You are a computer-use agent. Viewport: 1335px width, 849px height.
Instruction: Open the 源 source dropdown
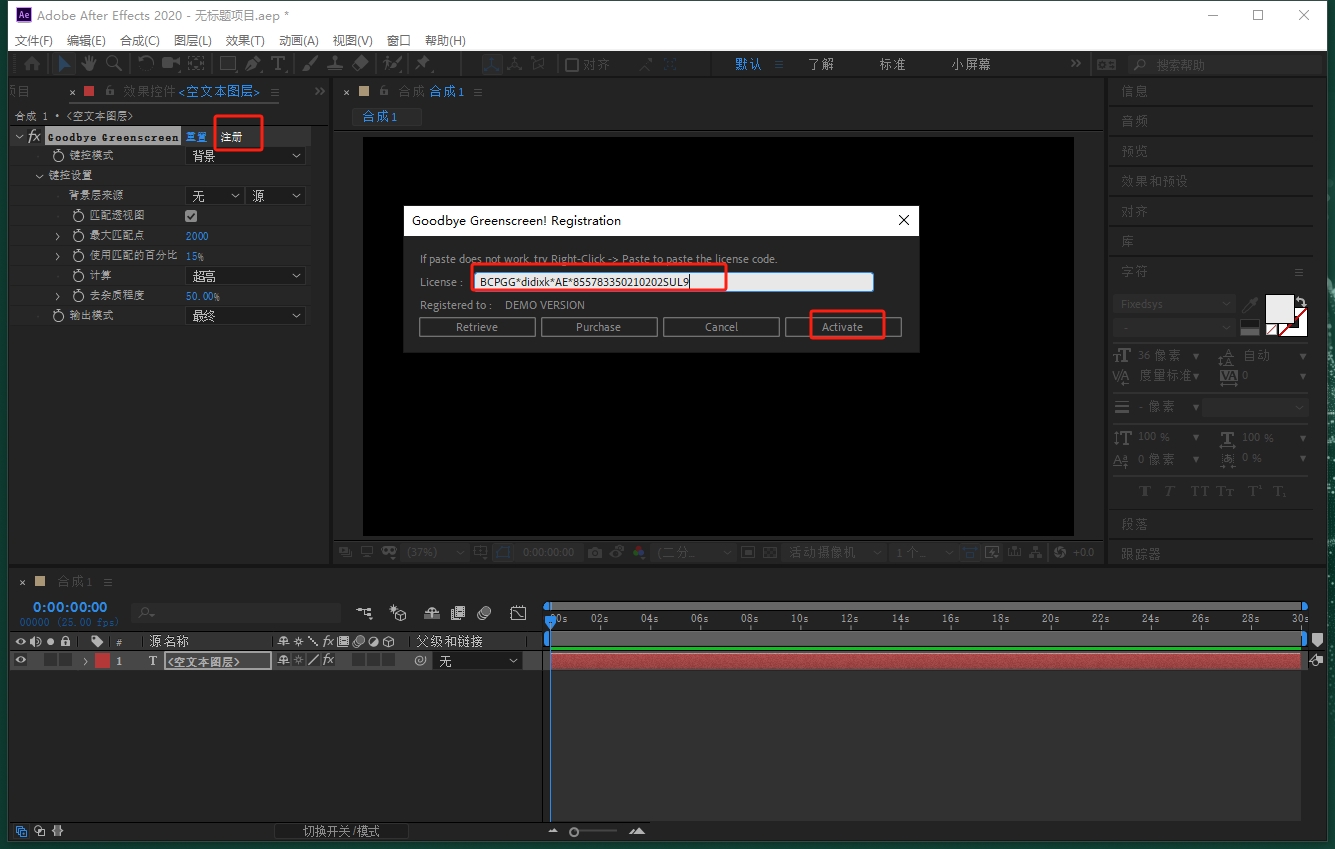pyautogui.click(x=275, y=196)
